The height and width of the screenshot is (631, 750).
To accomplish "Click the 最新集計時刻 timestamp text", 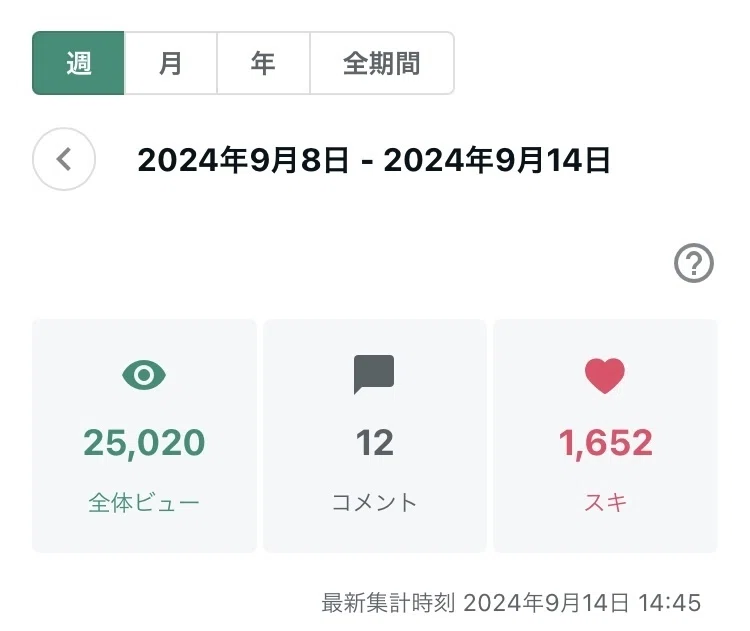I will pos(511,603).
